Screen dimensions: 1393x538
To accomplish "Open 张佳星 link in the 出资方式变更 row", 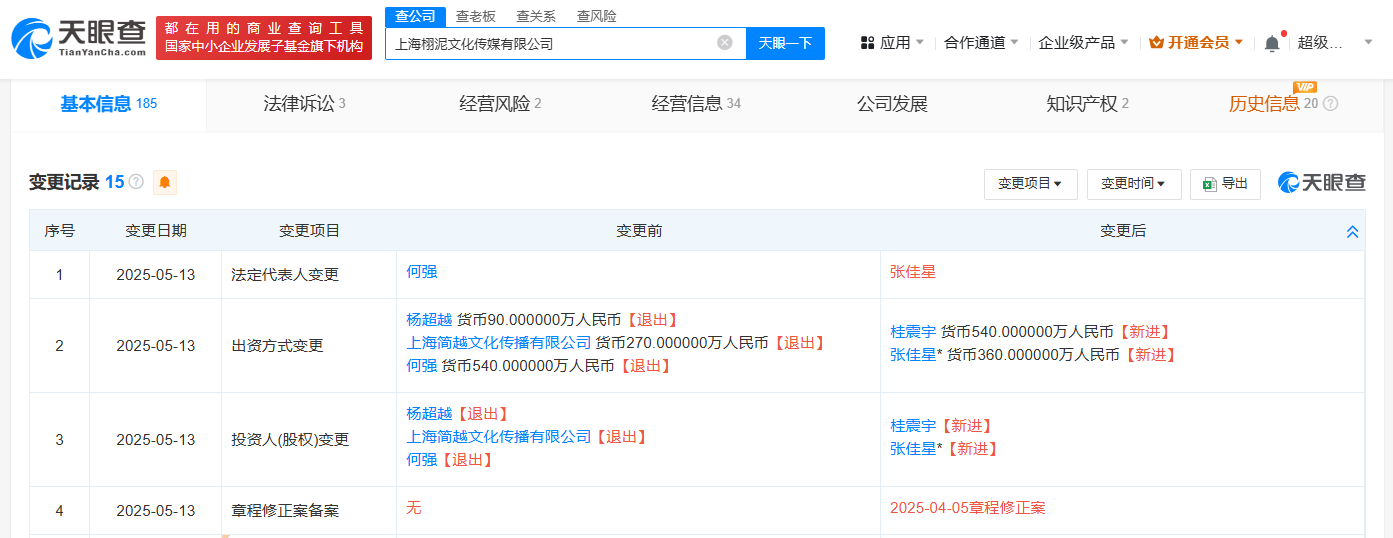I will click(913, 354).
